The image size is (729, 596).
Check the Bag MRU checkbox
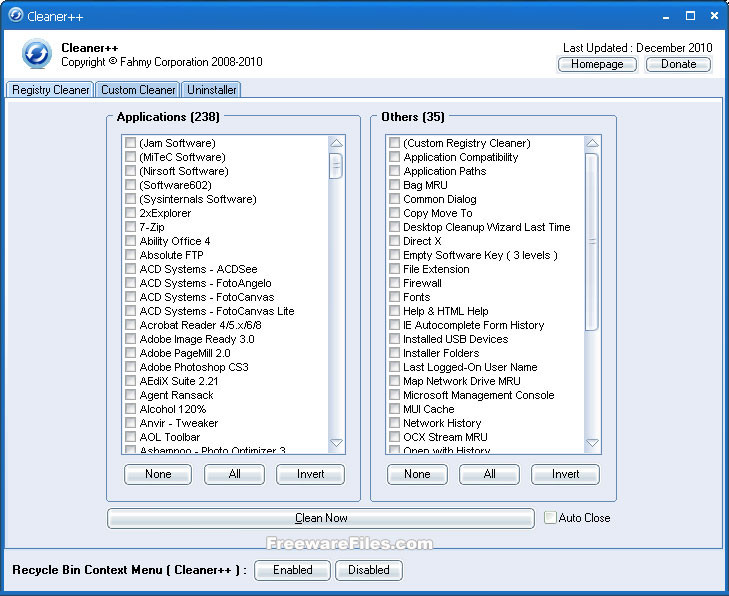pos(394,185)
